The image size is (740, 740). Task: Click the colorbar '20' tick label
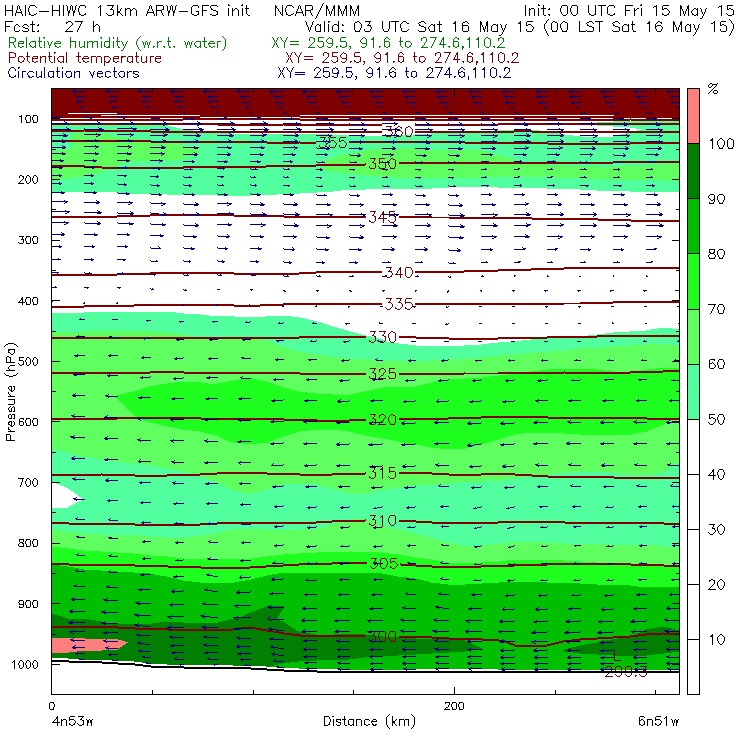716,585
